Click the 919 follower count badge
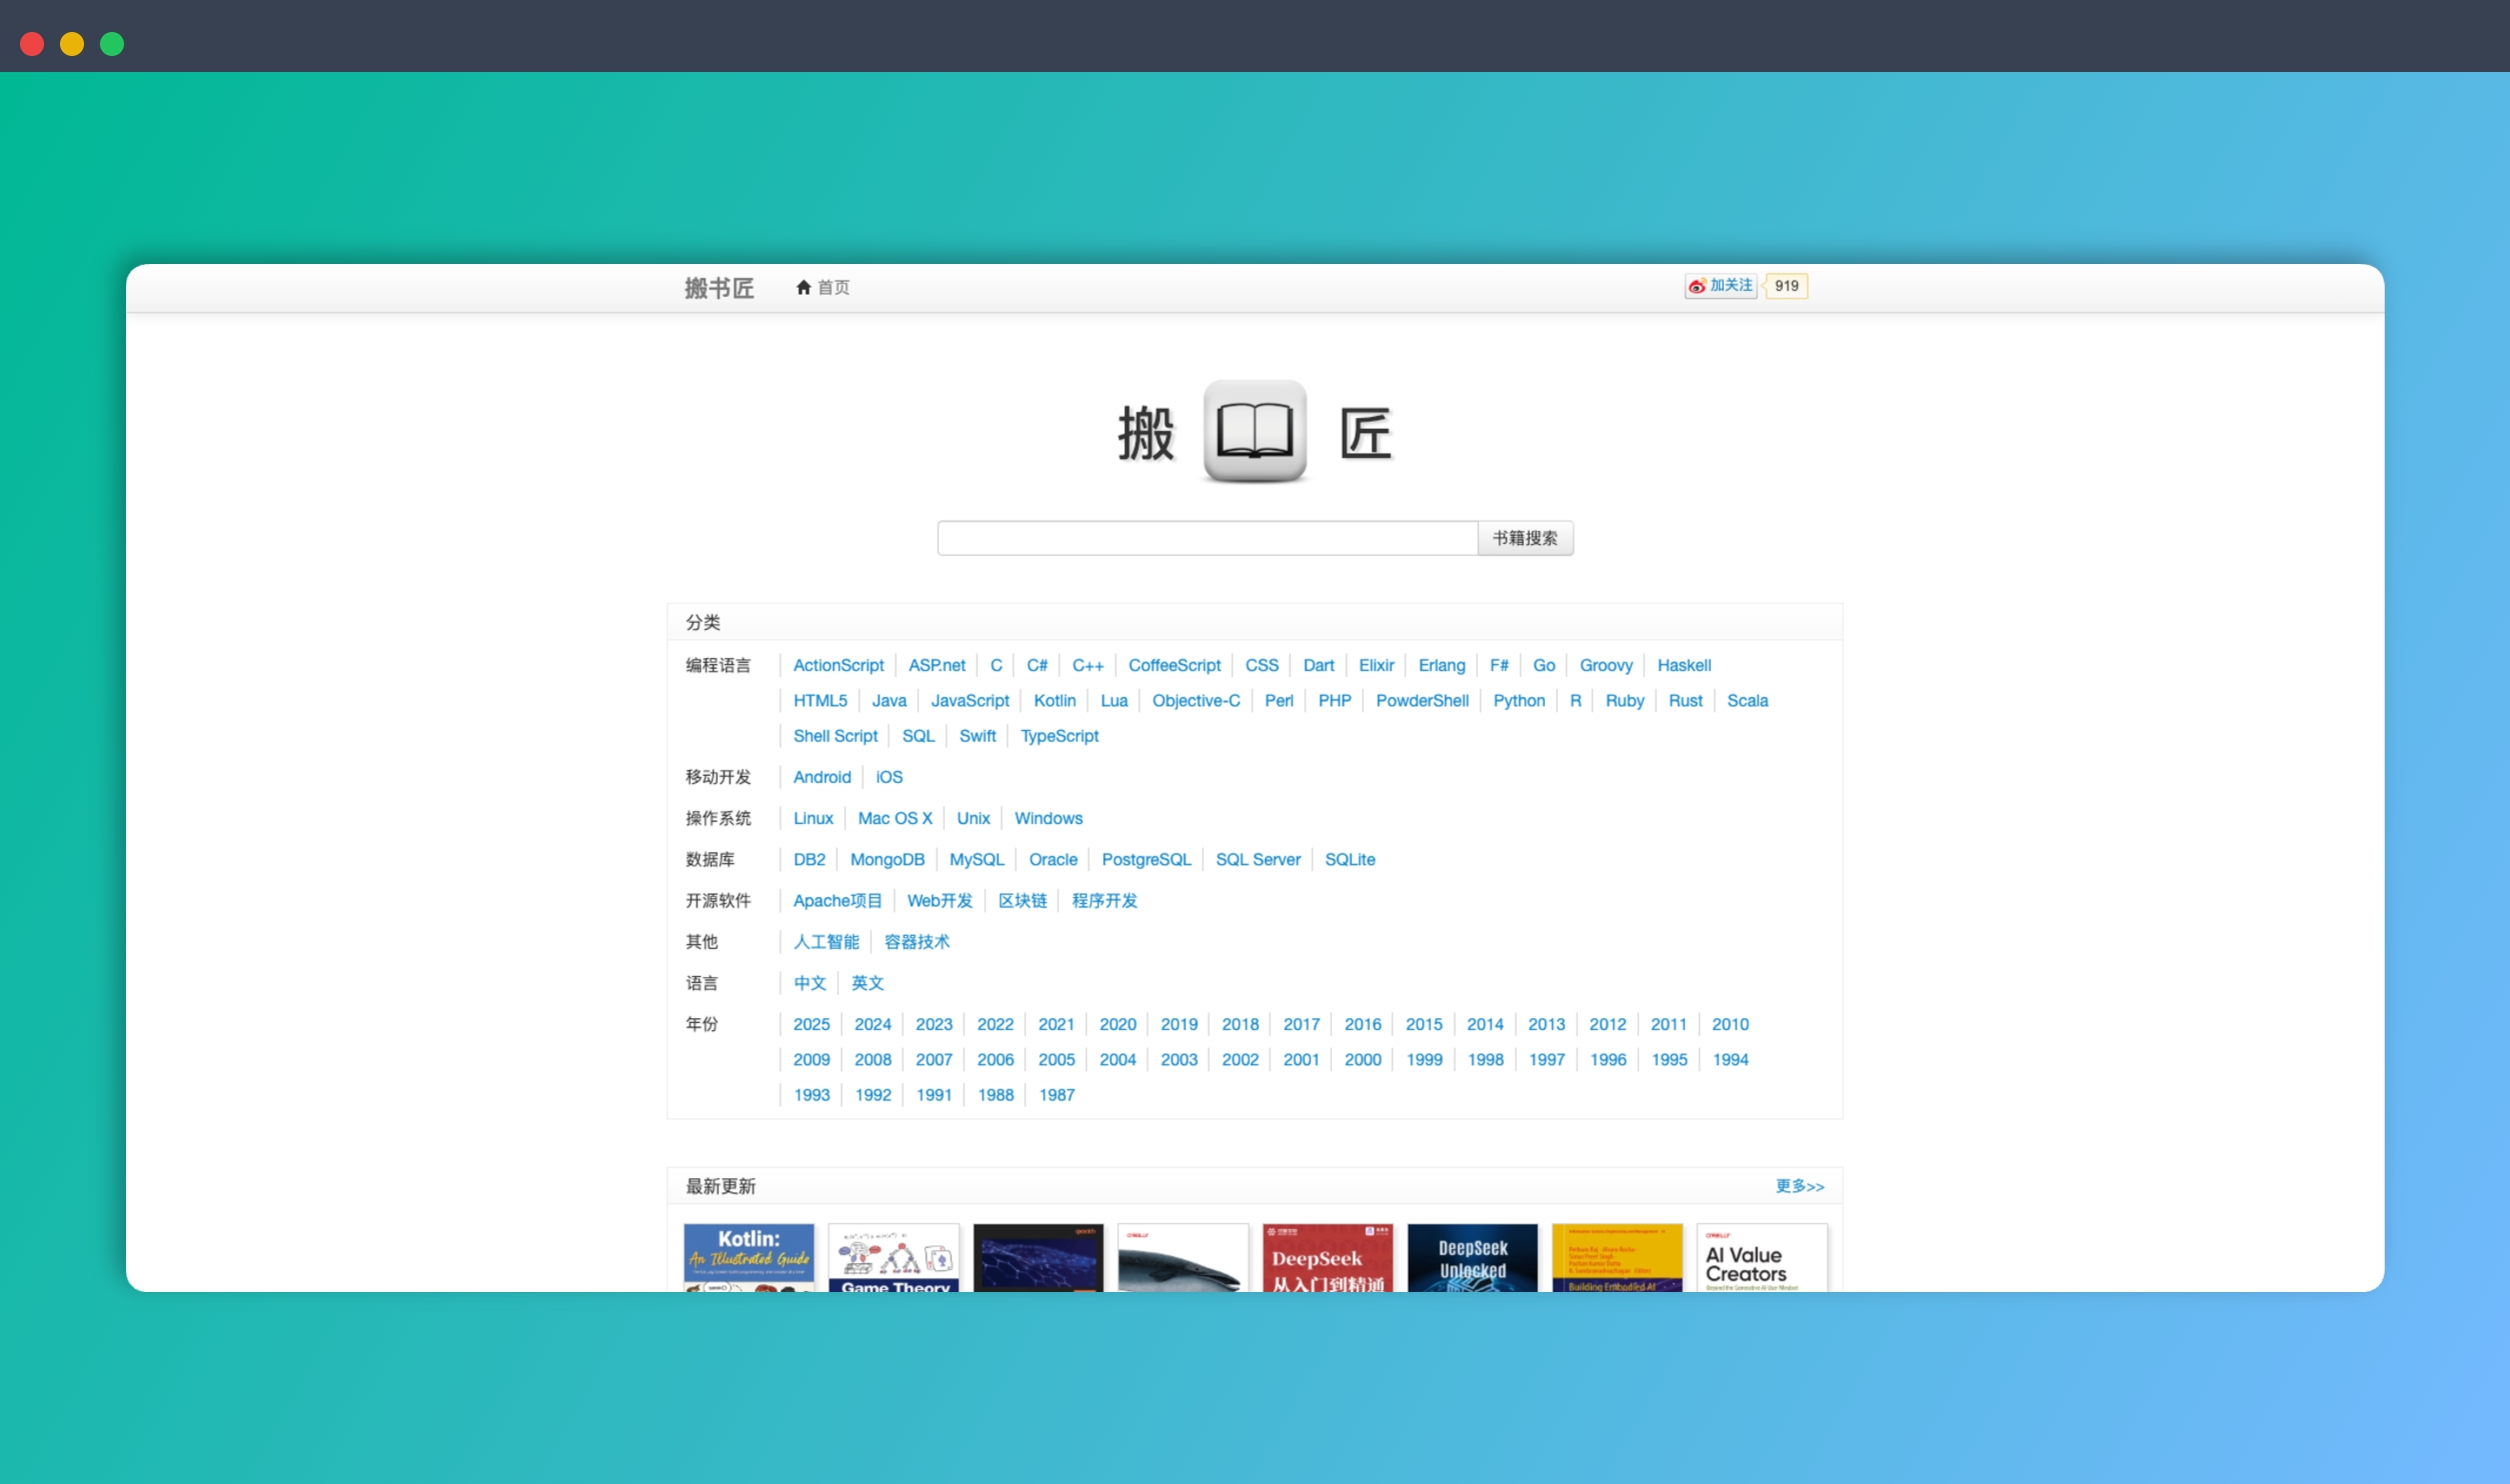Screen dimensions: 2510x1484 (x=1786, y=286)
